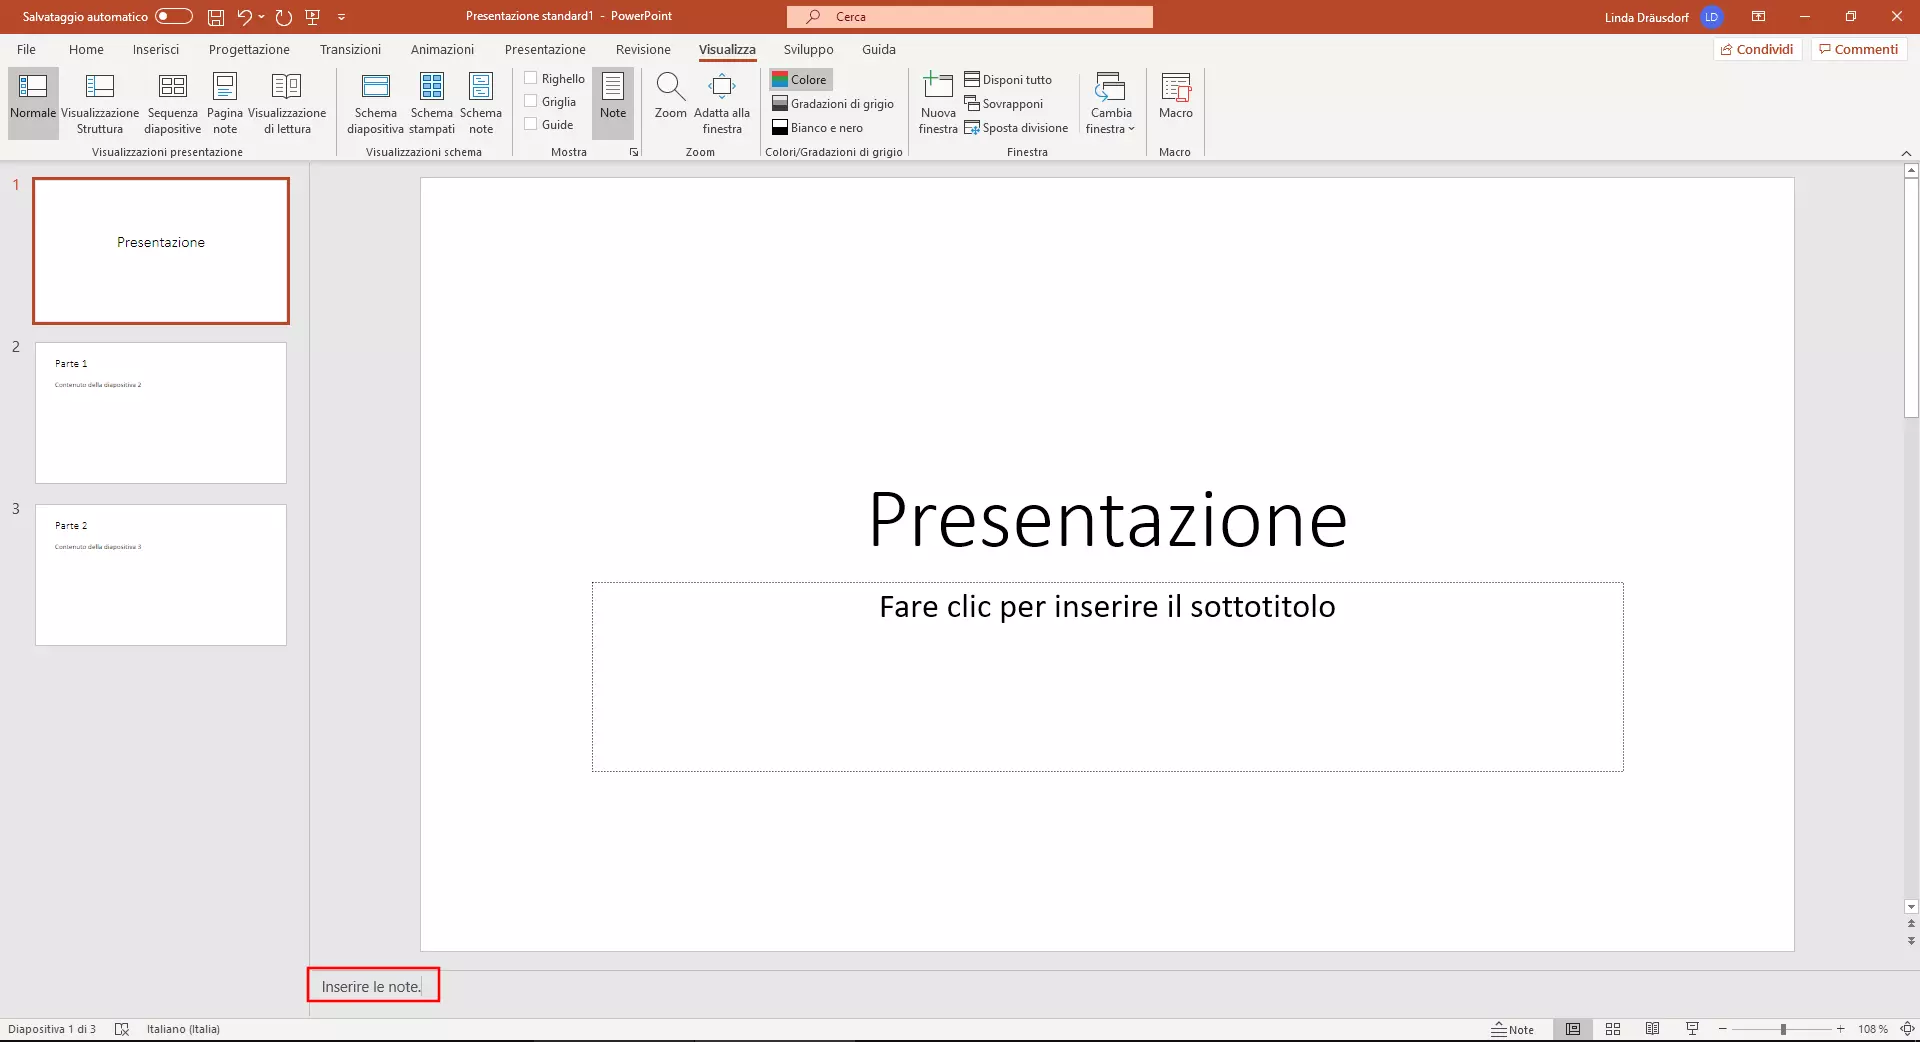Viewport: 1920px width, 1042px height.
Task: Open Visualizzazione Struttura view
Action: click(100, 102)
